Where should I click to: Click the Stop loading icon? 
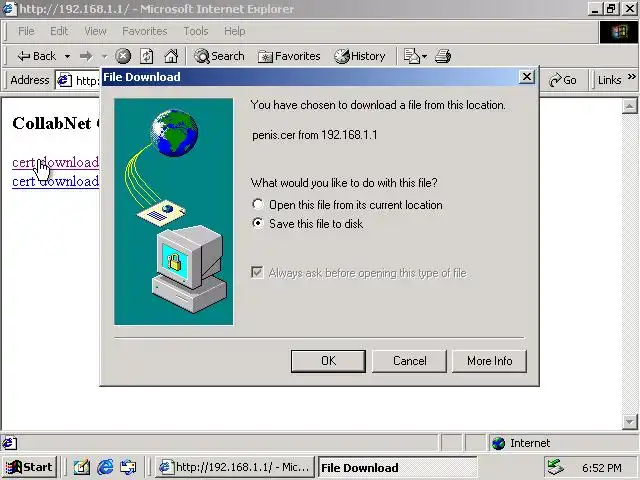pyautogui.click(x=123, y=56)
